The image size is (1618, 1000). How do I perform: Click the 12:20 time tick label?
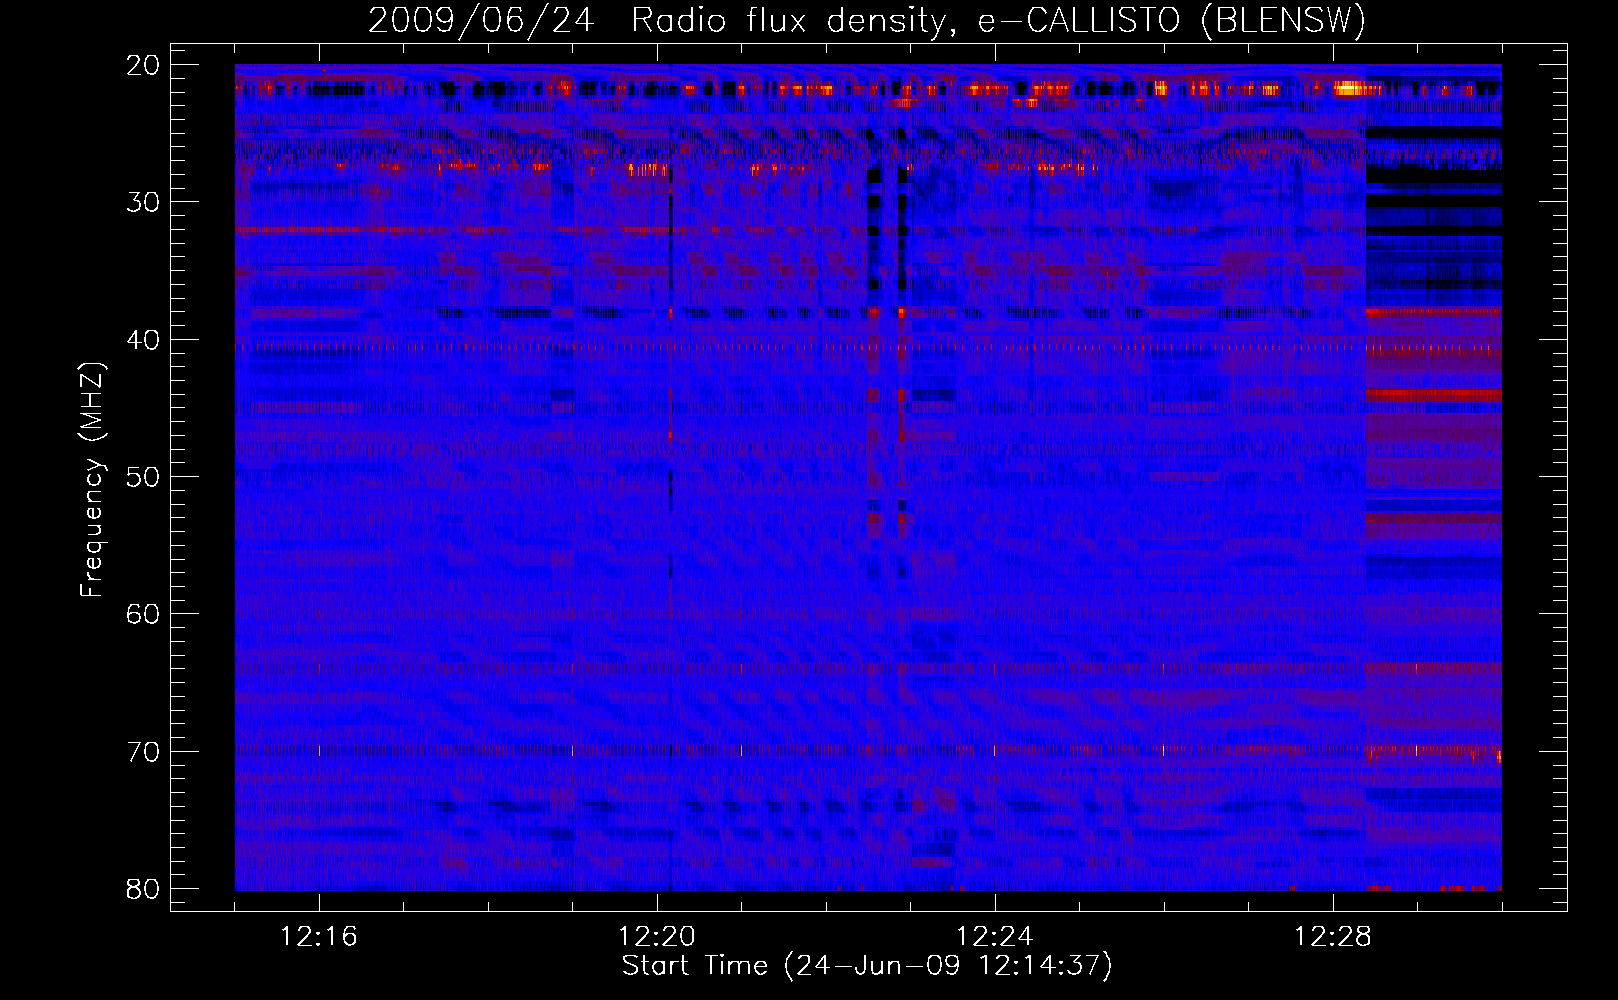pos(657,937)
